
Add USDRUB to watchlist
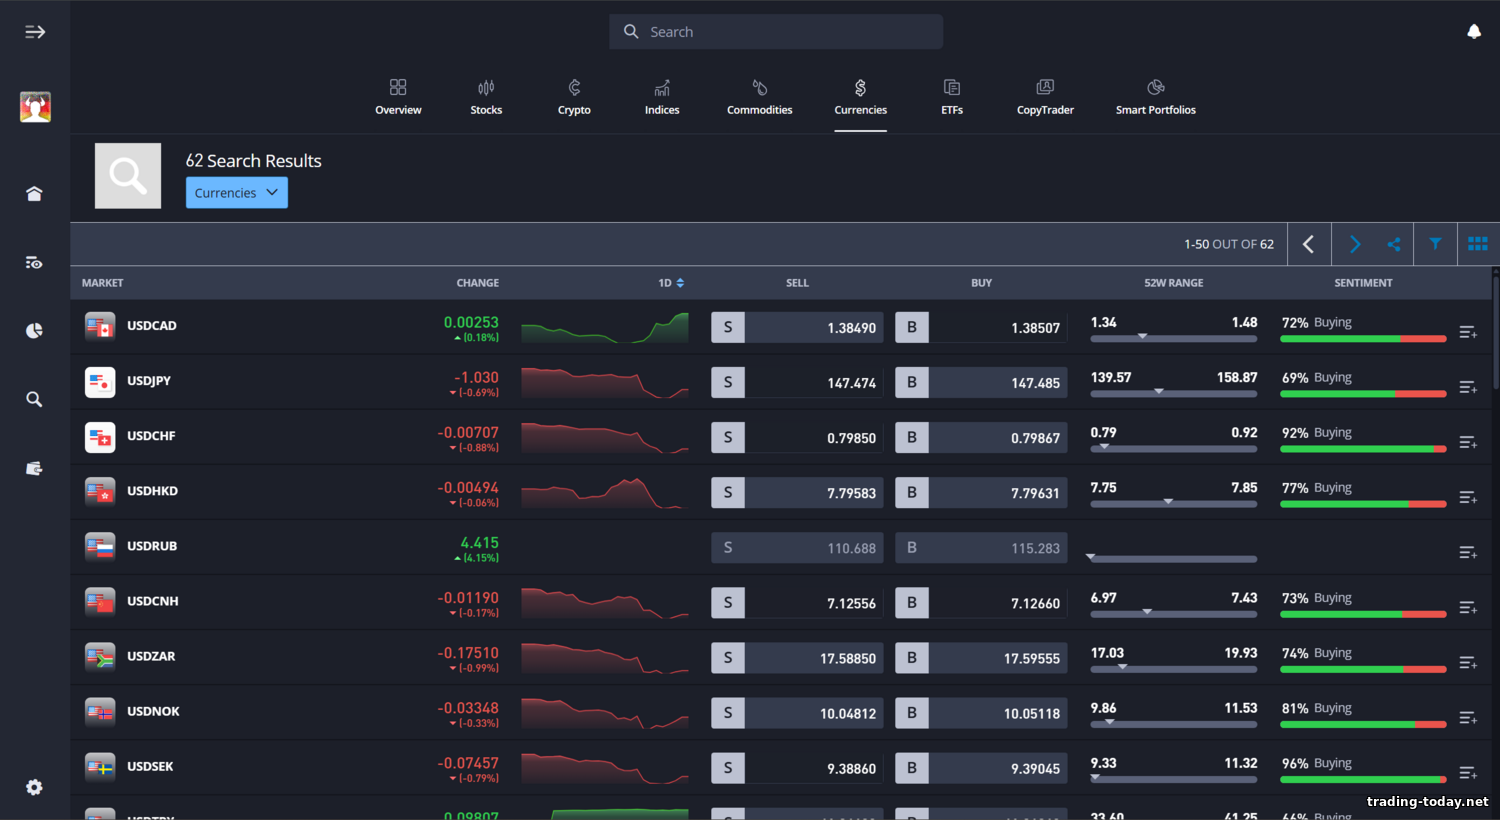1467,552
